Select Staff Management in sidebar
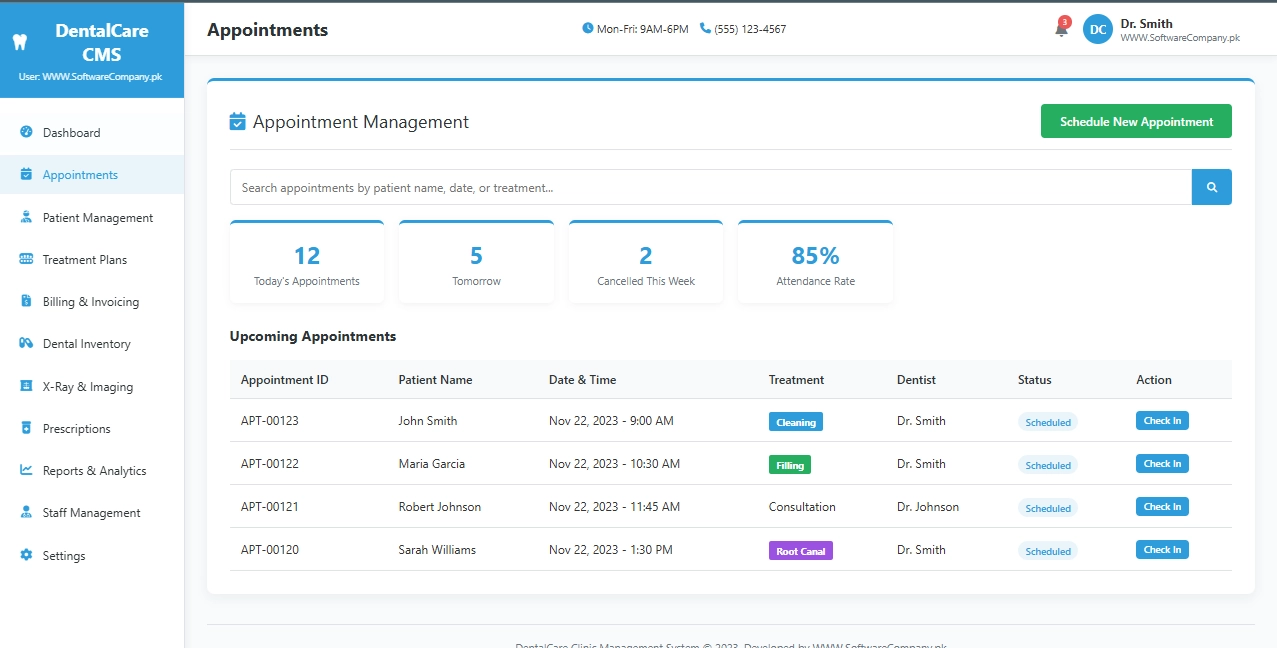Viewport: 1277px width, 648px height. click(x=91, y=513)
